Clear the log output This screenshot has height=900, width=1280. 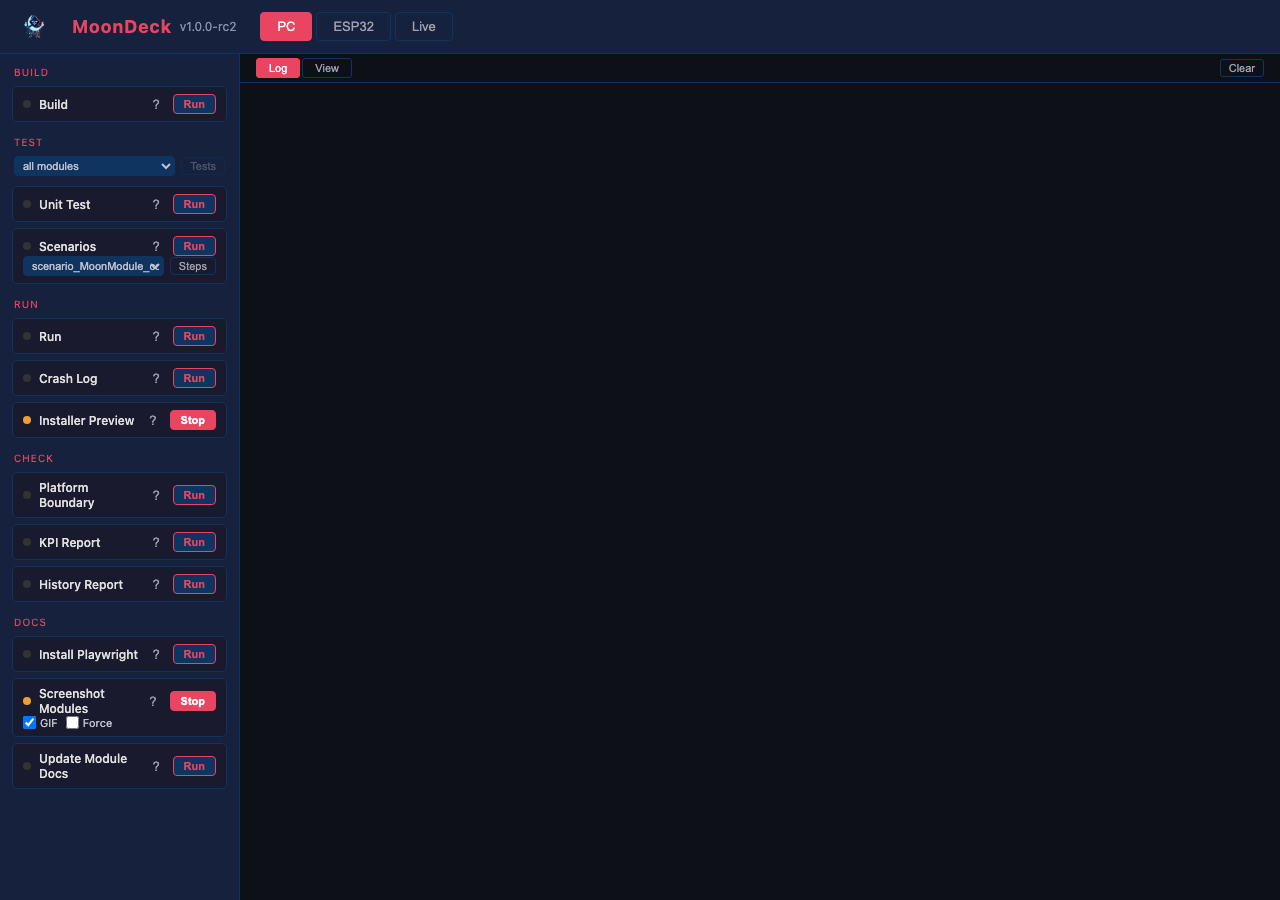(1242, 68)
